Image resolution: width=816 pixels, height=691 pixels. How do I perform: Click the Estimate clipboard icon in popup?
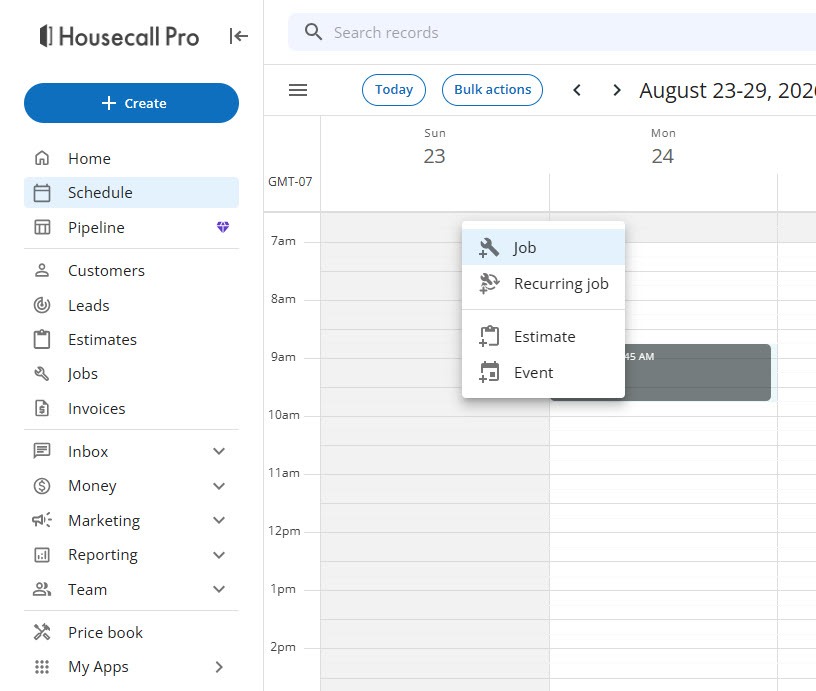489,336
